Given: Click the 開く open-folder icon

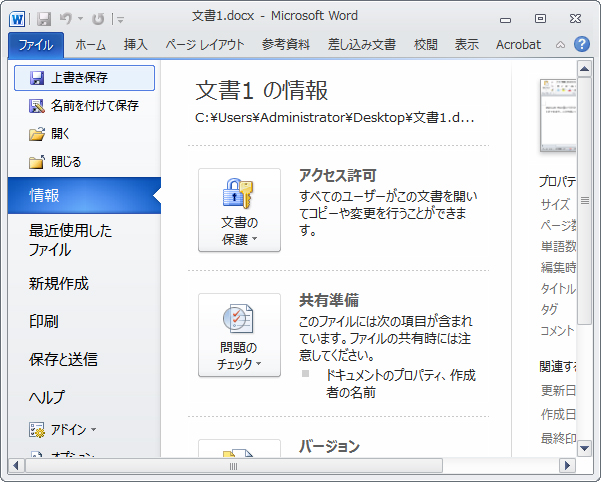Looking at the screenshot, I should pyautogui.click(x=37, y=134).
